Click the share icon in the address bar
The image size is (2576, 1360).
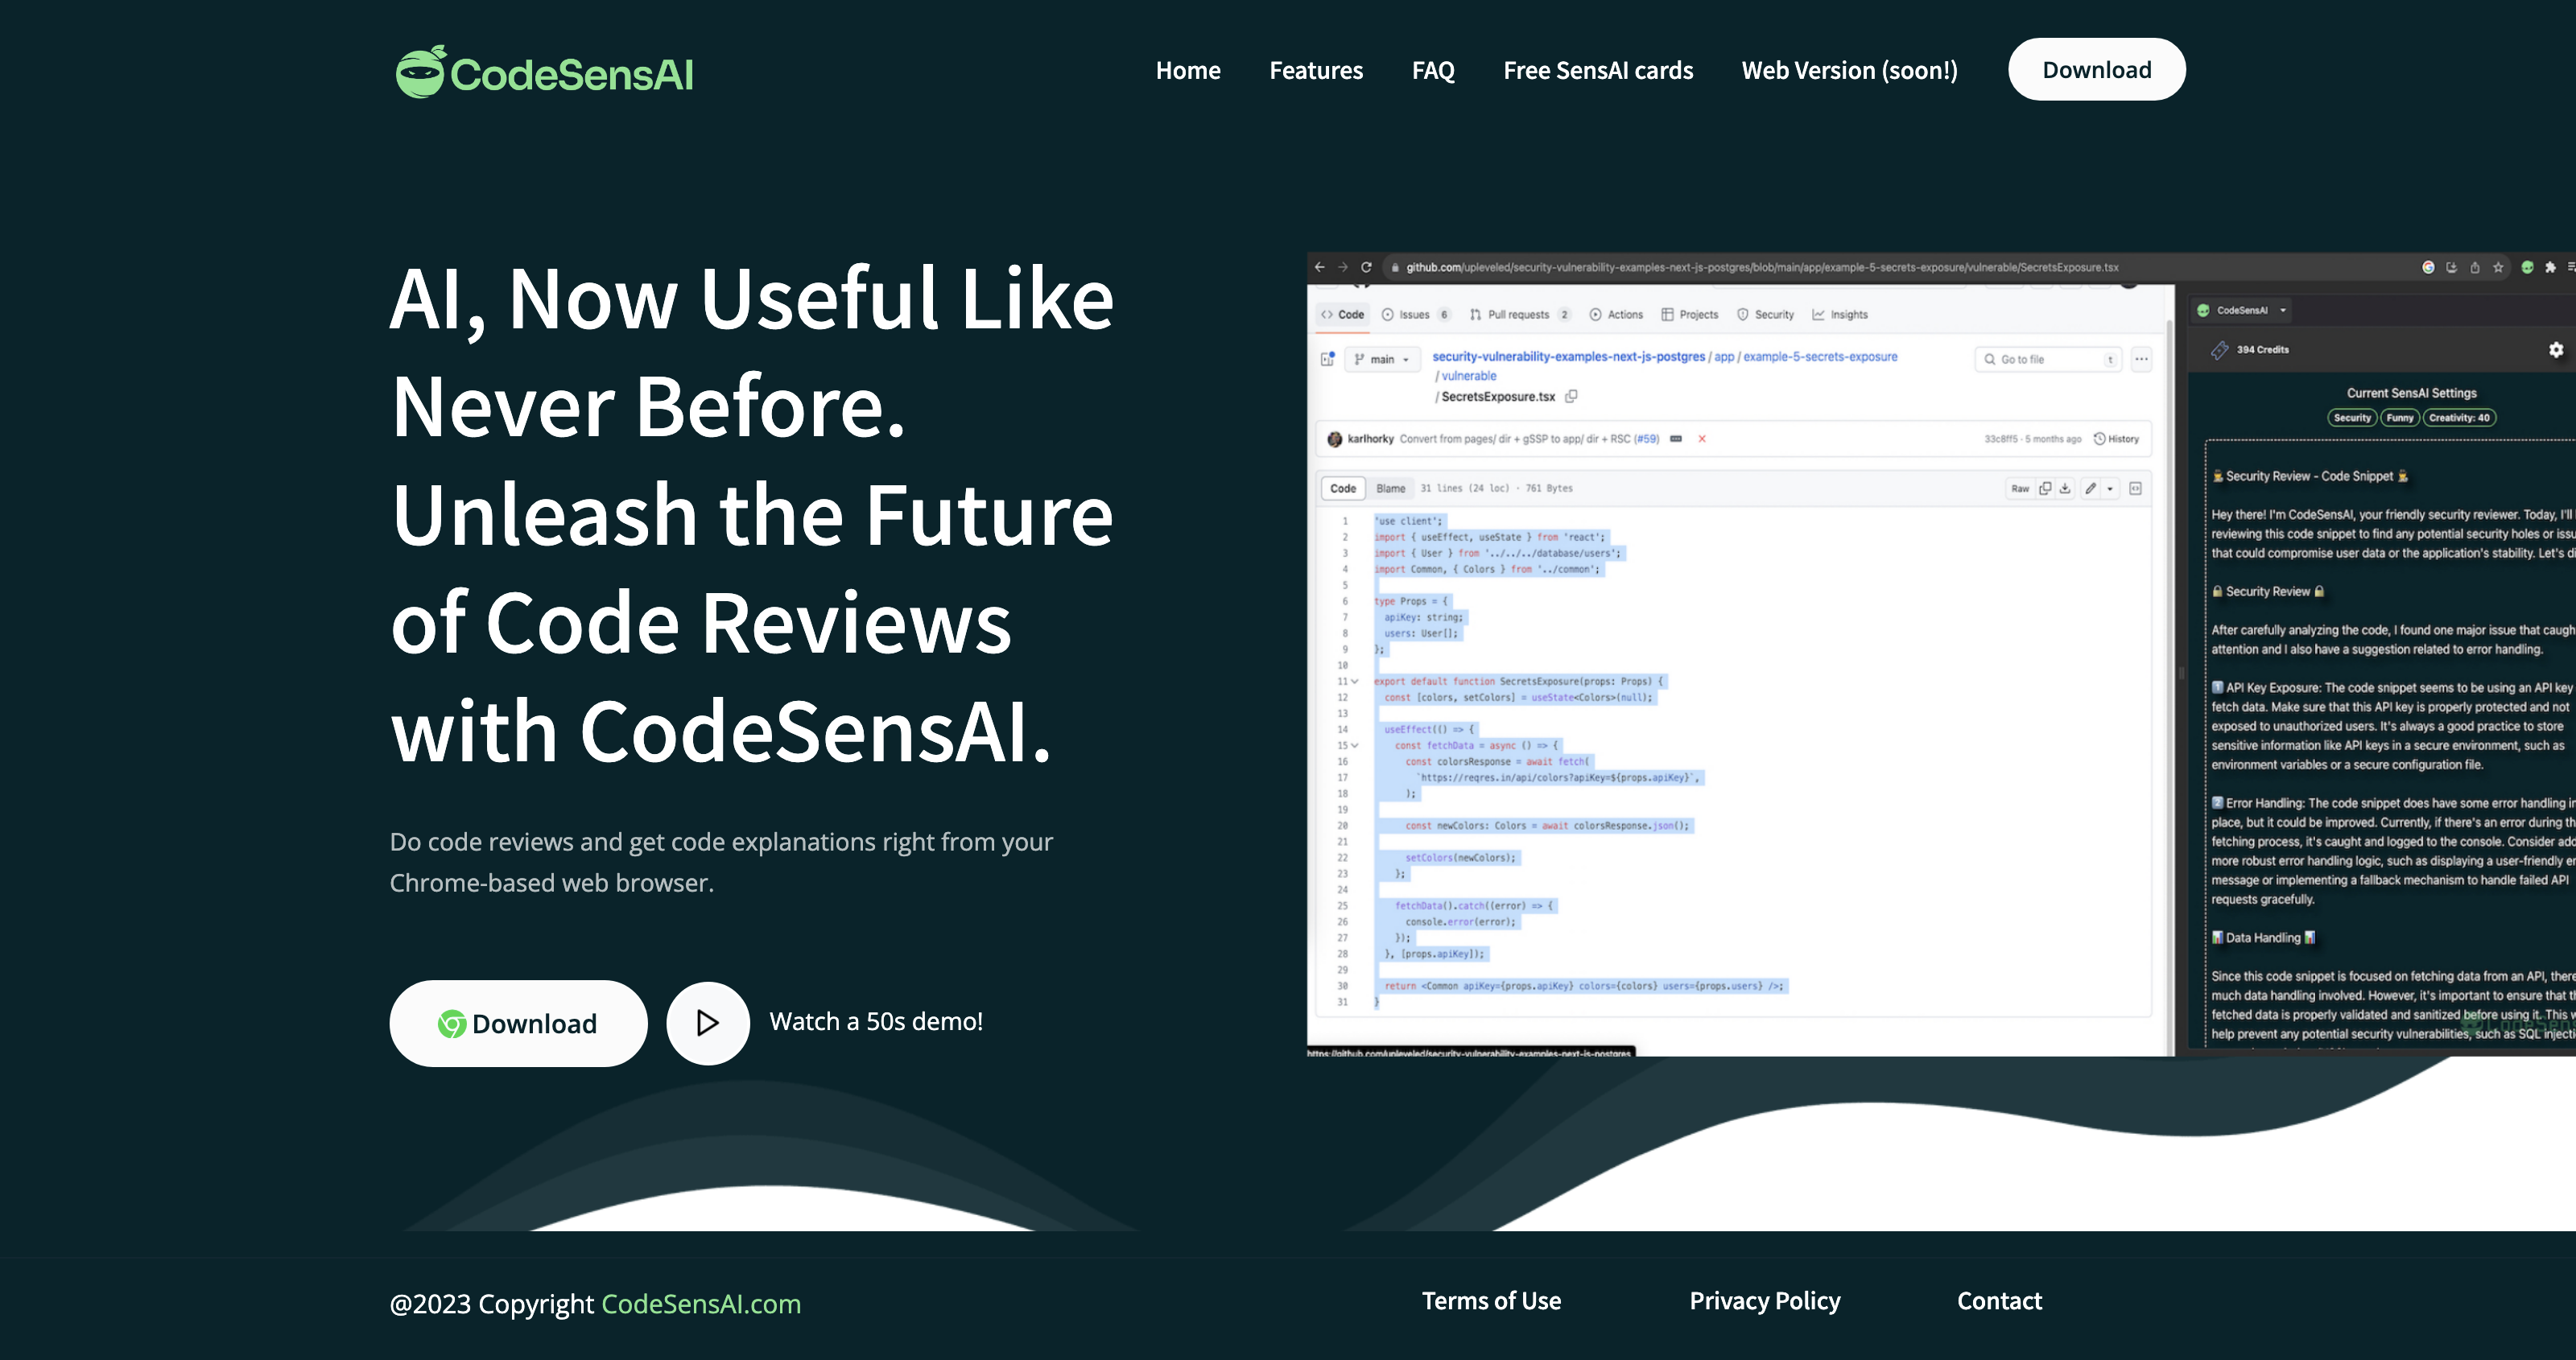coord(2475,267)
